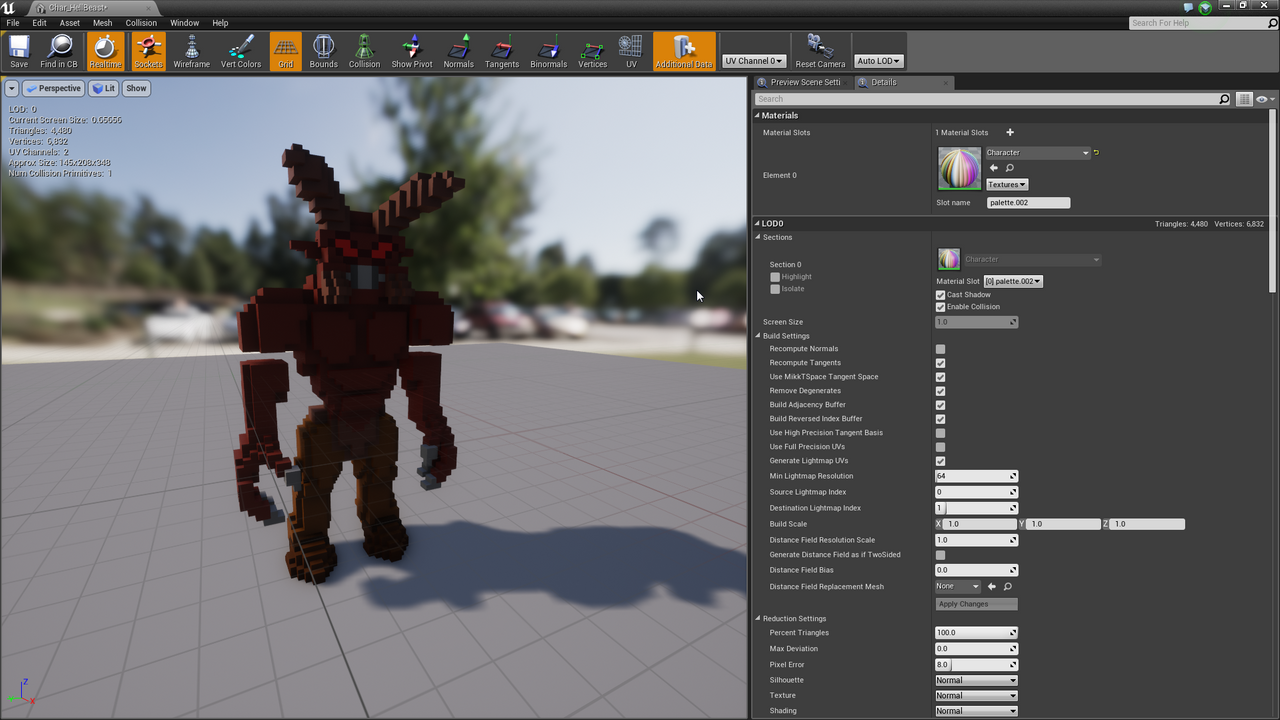The height and width of the screenshot is (720, 1280).
Task: Toggle Sockets display in toolbar
Action: click(x=148, y=51)
